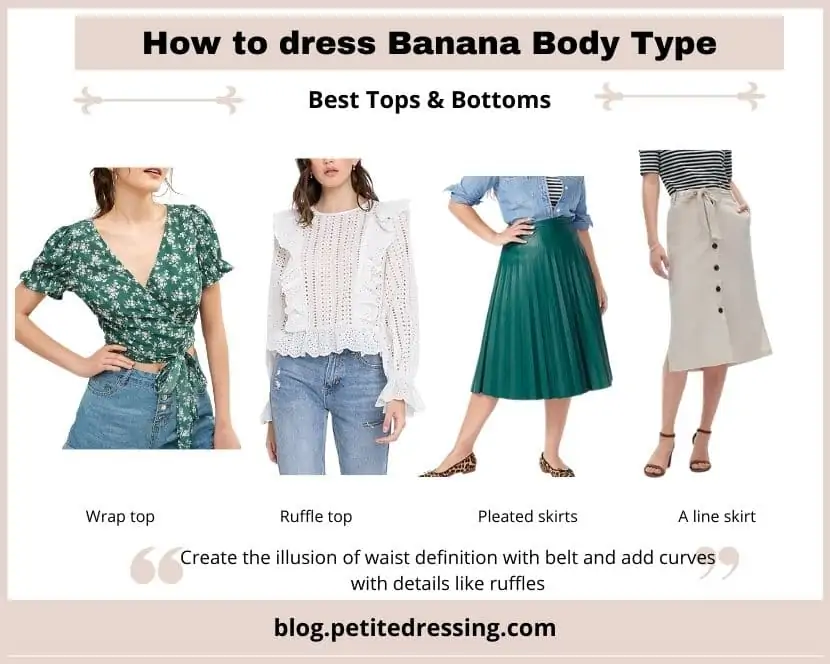The width and height of the screenshot is (830, 664).
Task: Click the 'Ruffle top' caption
Action: tap(316, 516)
